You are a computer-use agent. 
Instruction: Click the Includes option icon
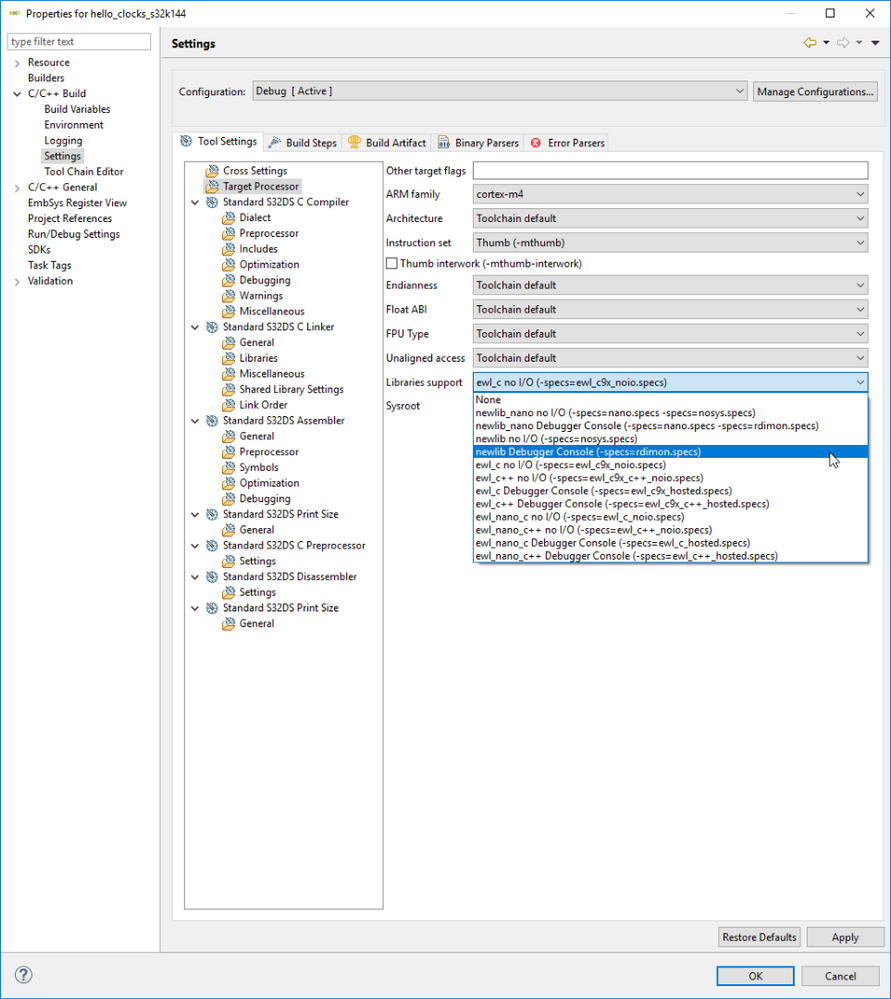229,249
